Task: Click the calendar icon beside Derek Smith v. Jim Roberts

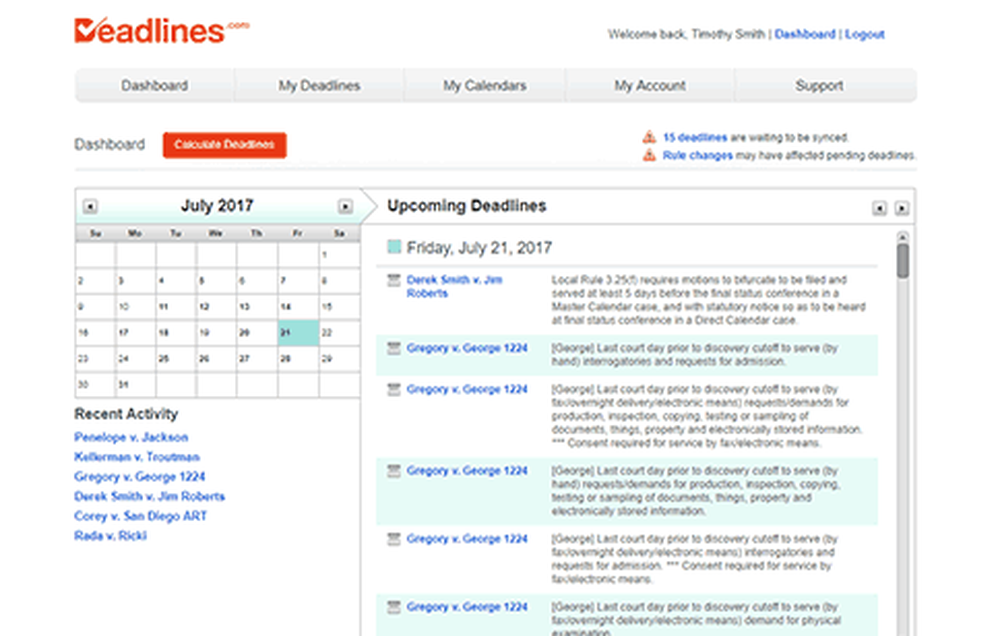Action: coord(393,280)
